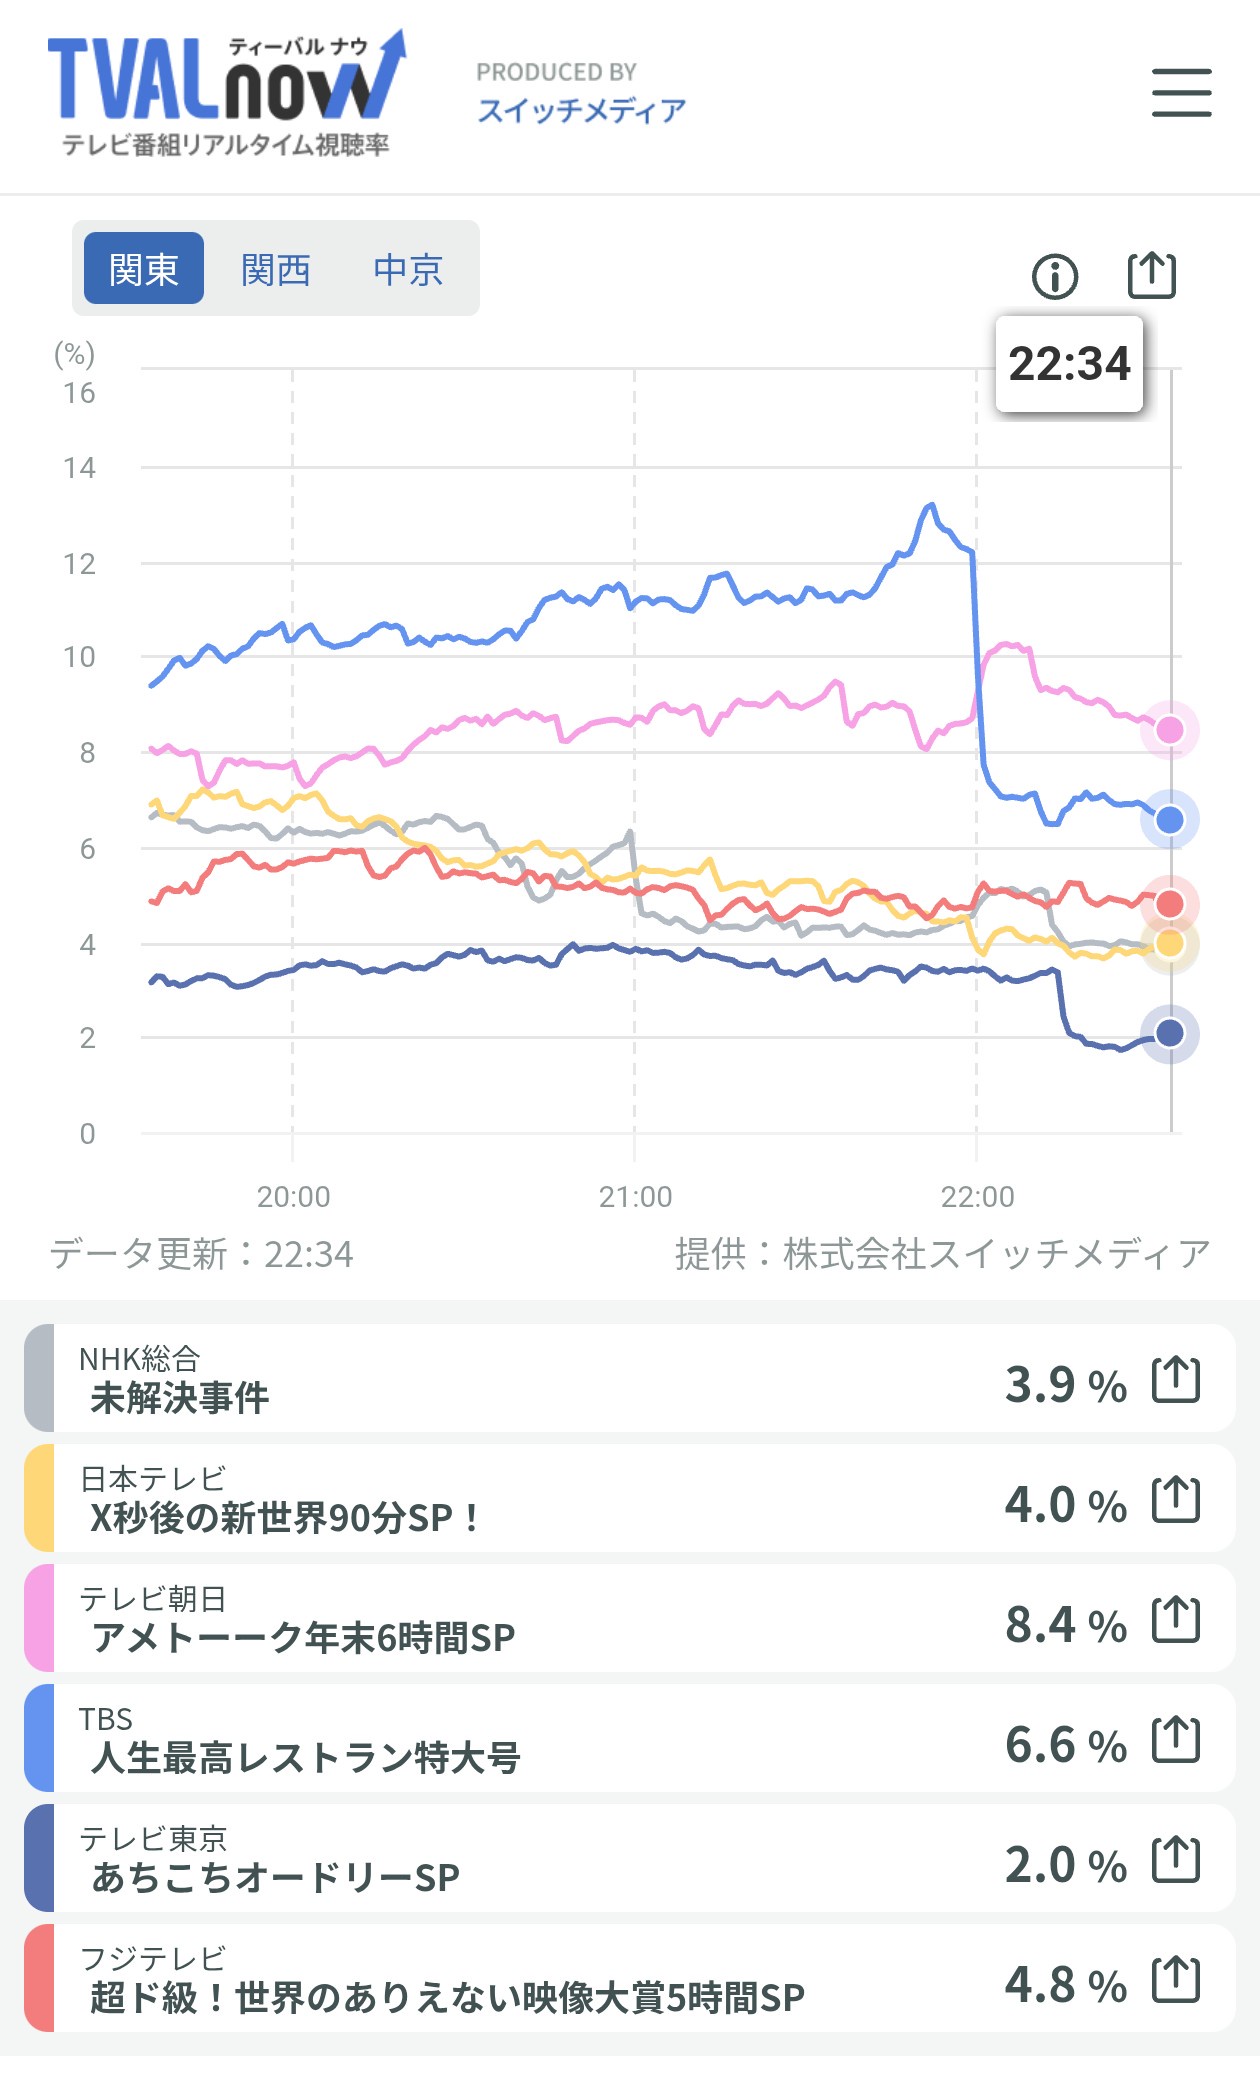Switch to the 中京 region tab
Image resolution: width=1260 pixels, height=2086 pixels.
pos(408,269)
